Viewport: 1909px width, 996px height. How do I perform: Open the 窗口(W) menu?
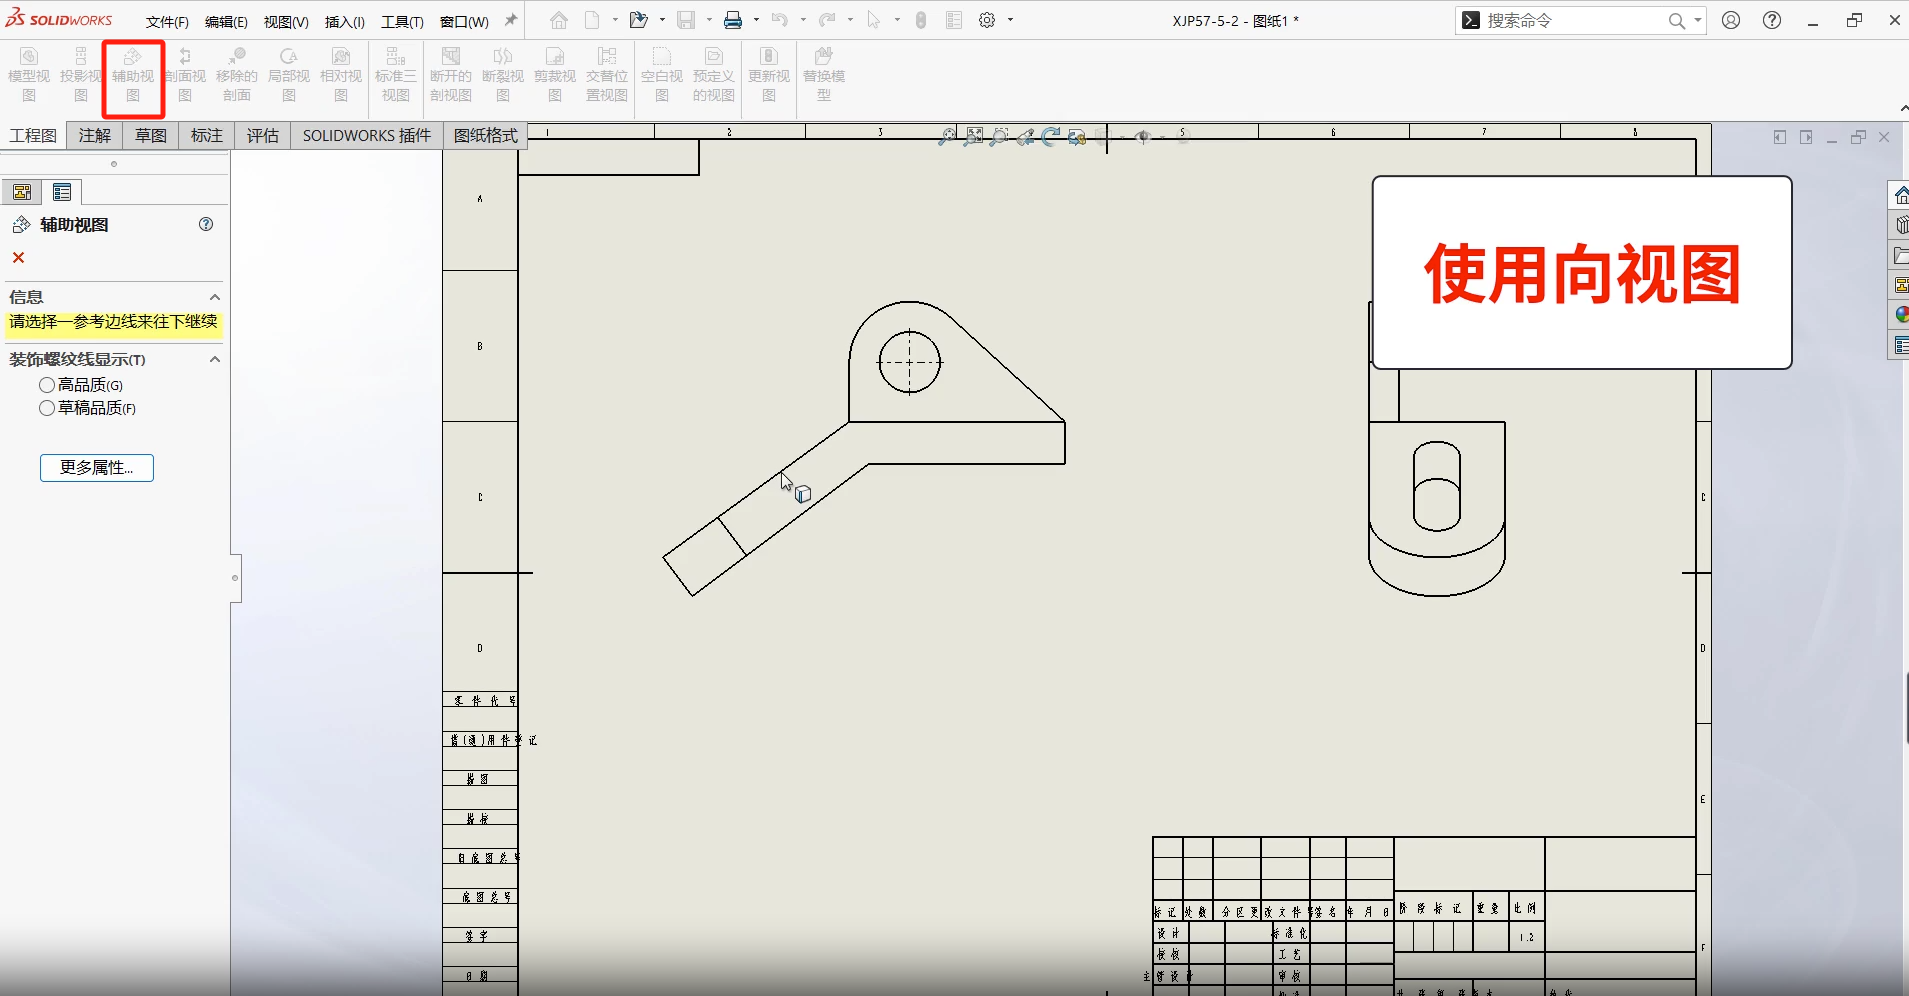click(x=464, y=22)
